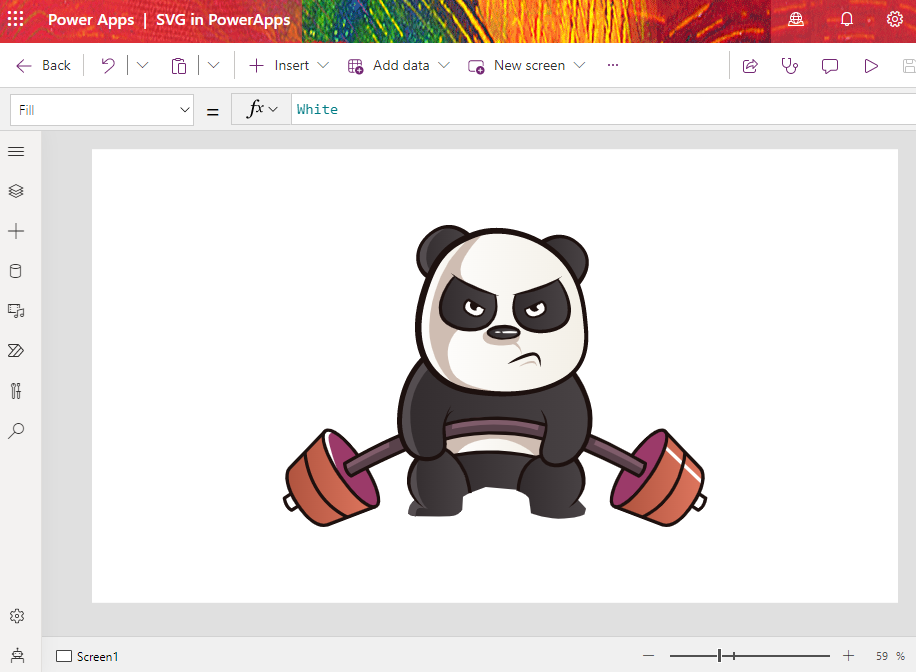Expand the Add data chevron
This screenshot has height=672, width=916.
click(444, 65)
